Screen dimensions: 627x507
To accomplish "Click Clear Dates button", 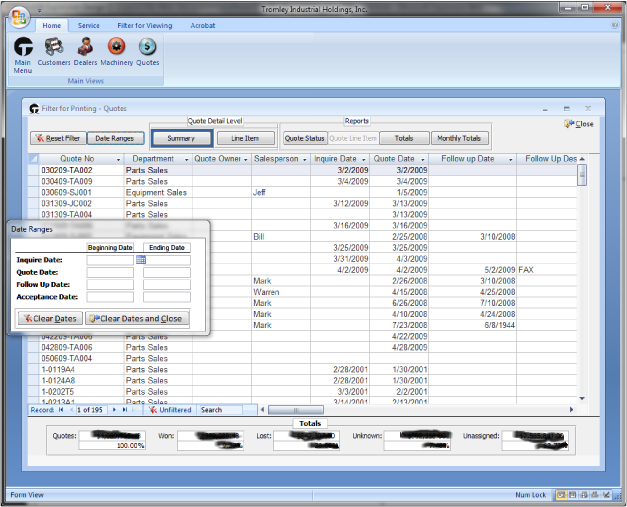I will (50, 319).
